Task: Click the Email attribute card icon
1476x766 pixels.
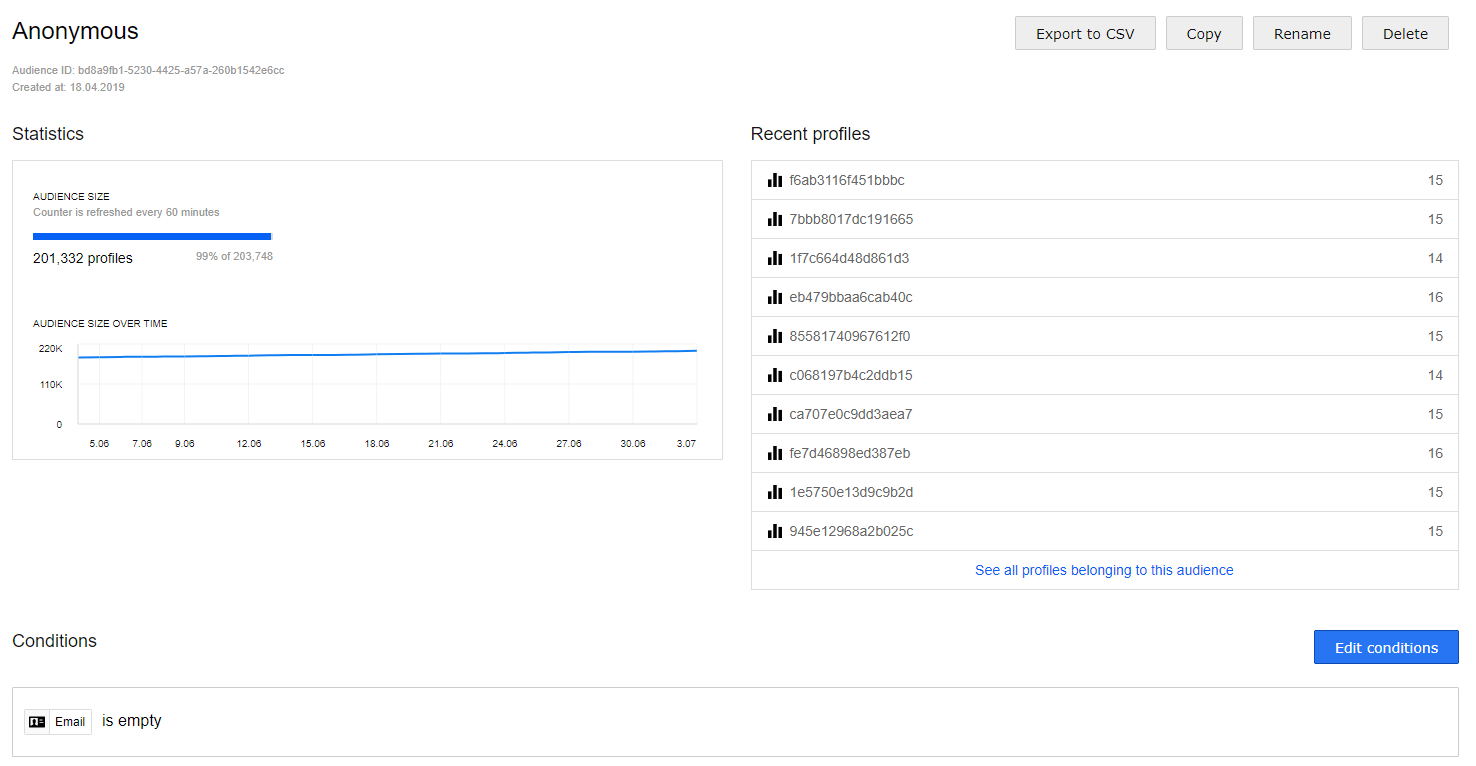Action: (x=37, y=722)
